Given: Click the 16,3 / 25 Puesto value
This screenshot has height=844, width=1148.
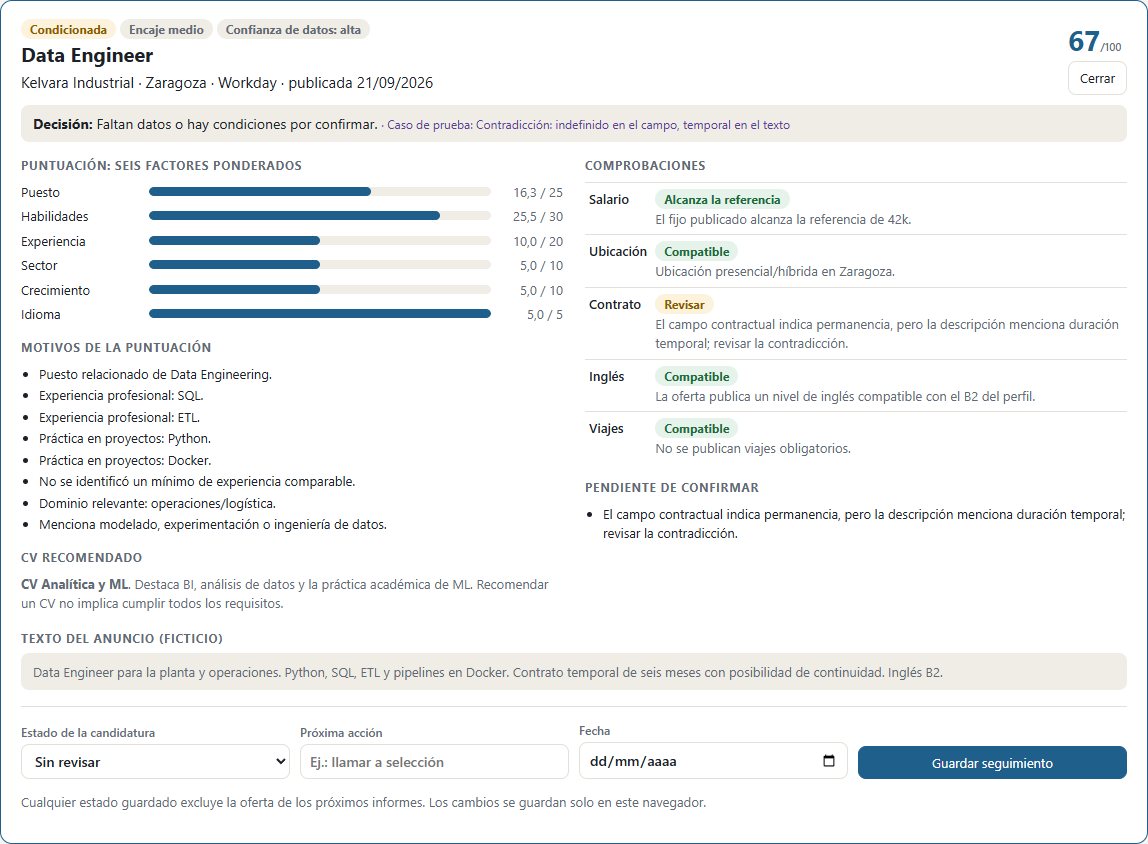Looking at the screenshot, I should (538, 193).
